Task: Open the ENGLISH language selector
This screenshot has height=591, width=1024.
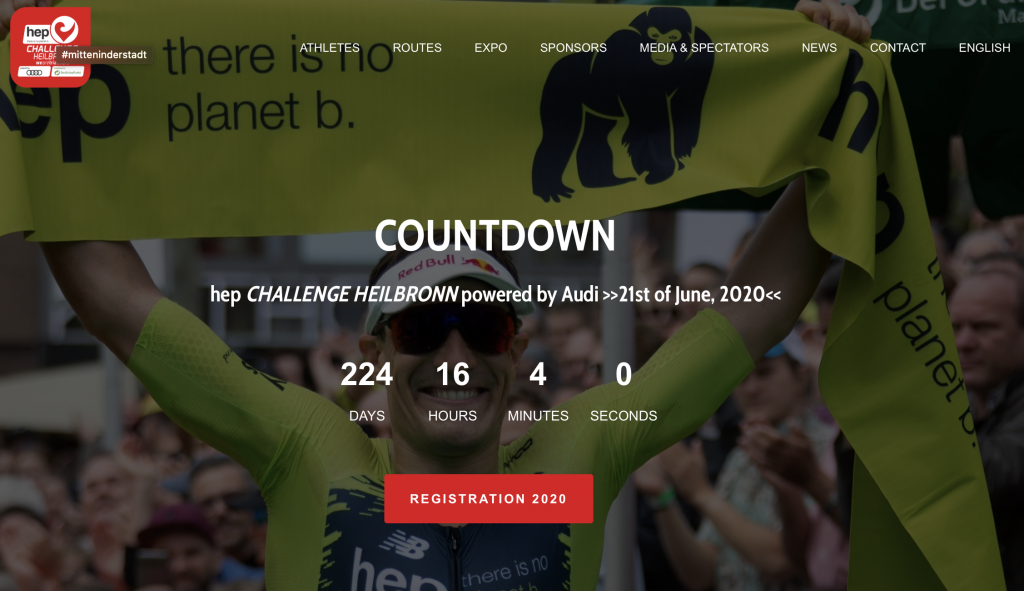Action: tap(984, 48)
